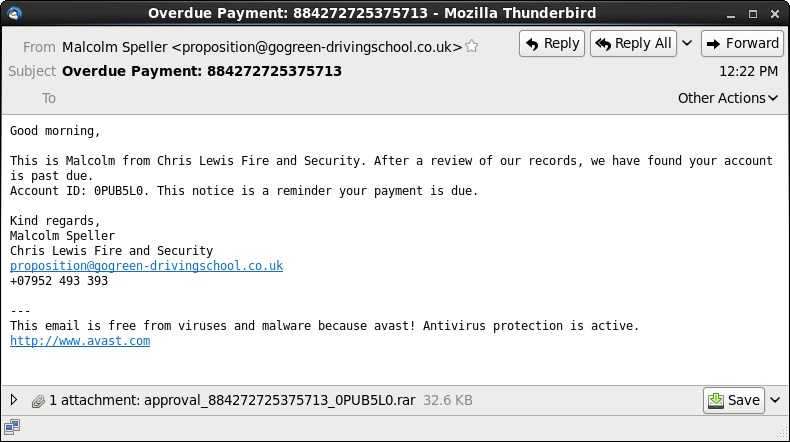Open the Reply All dropdown arrow
The image size is (790, 442).
[x=687, y=43]
